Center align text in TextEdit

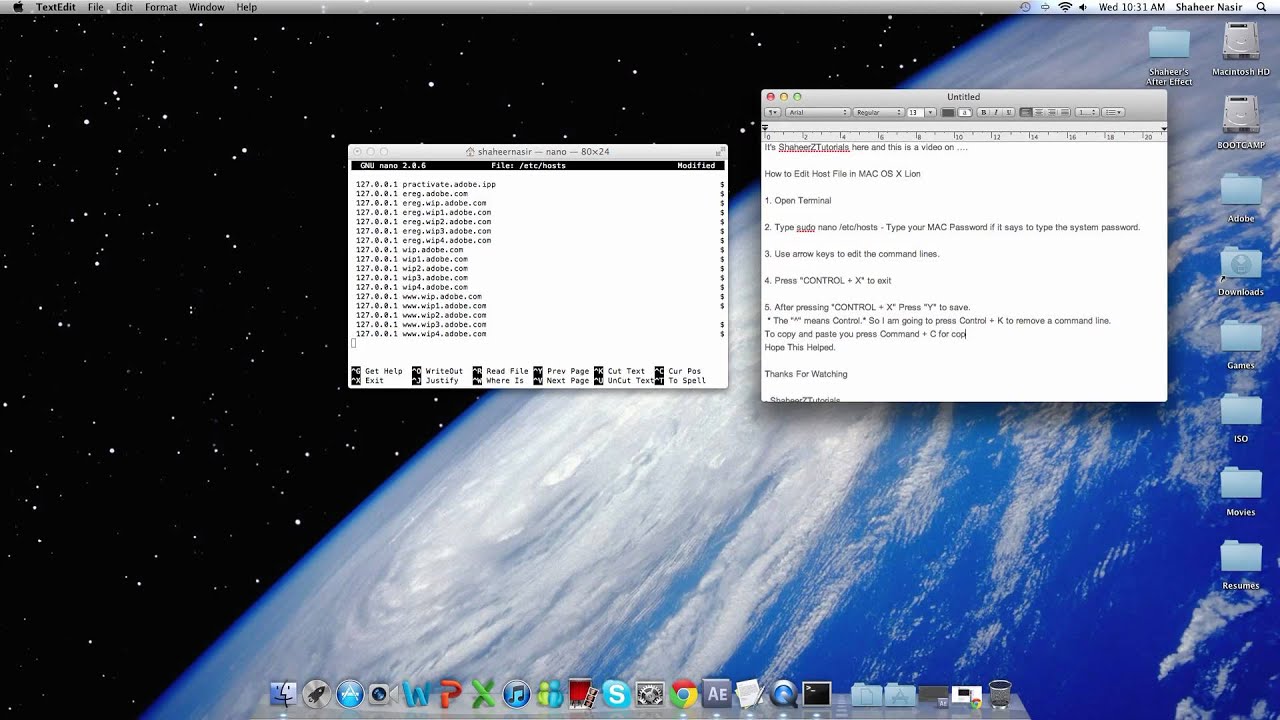1040,112
